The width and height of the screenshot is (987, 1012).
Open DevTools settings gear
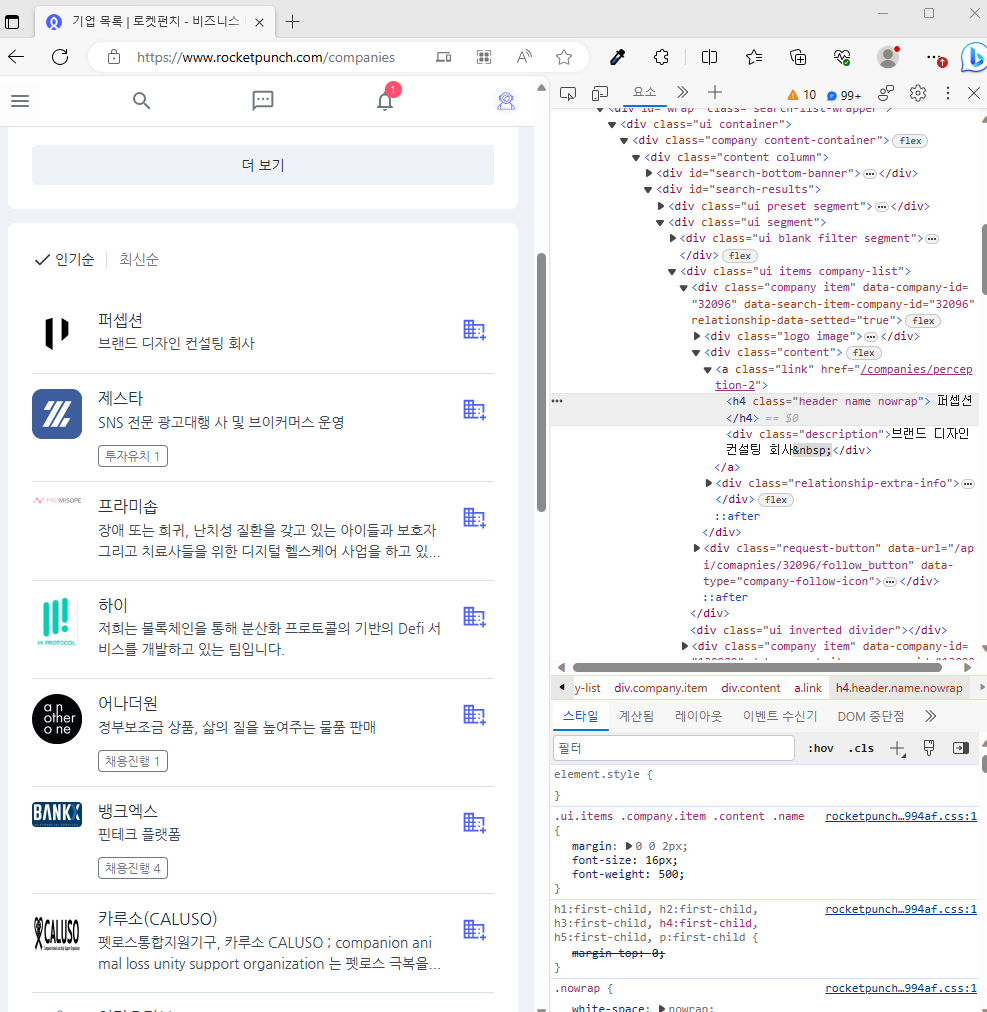(918, 94)
